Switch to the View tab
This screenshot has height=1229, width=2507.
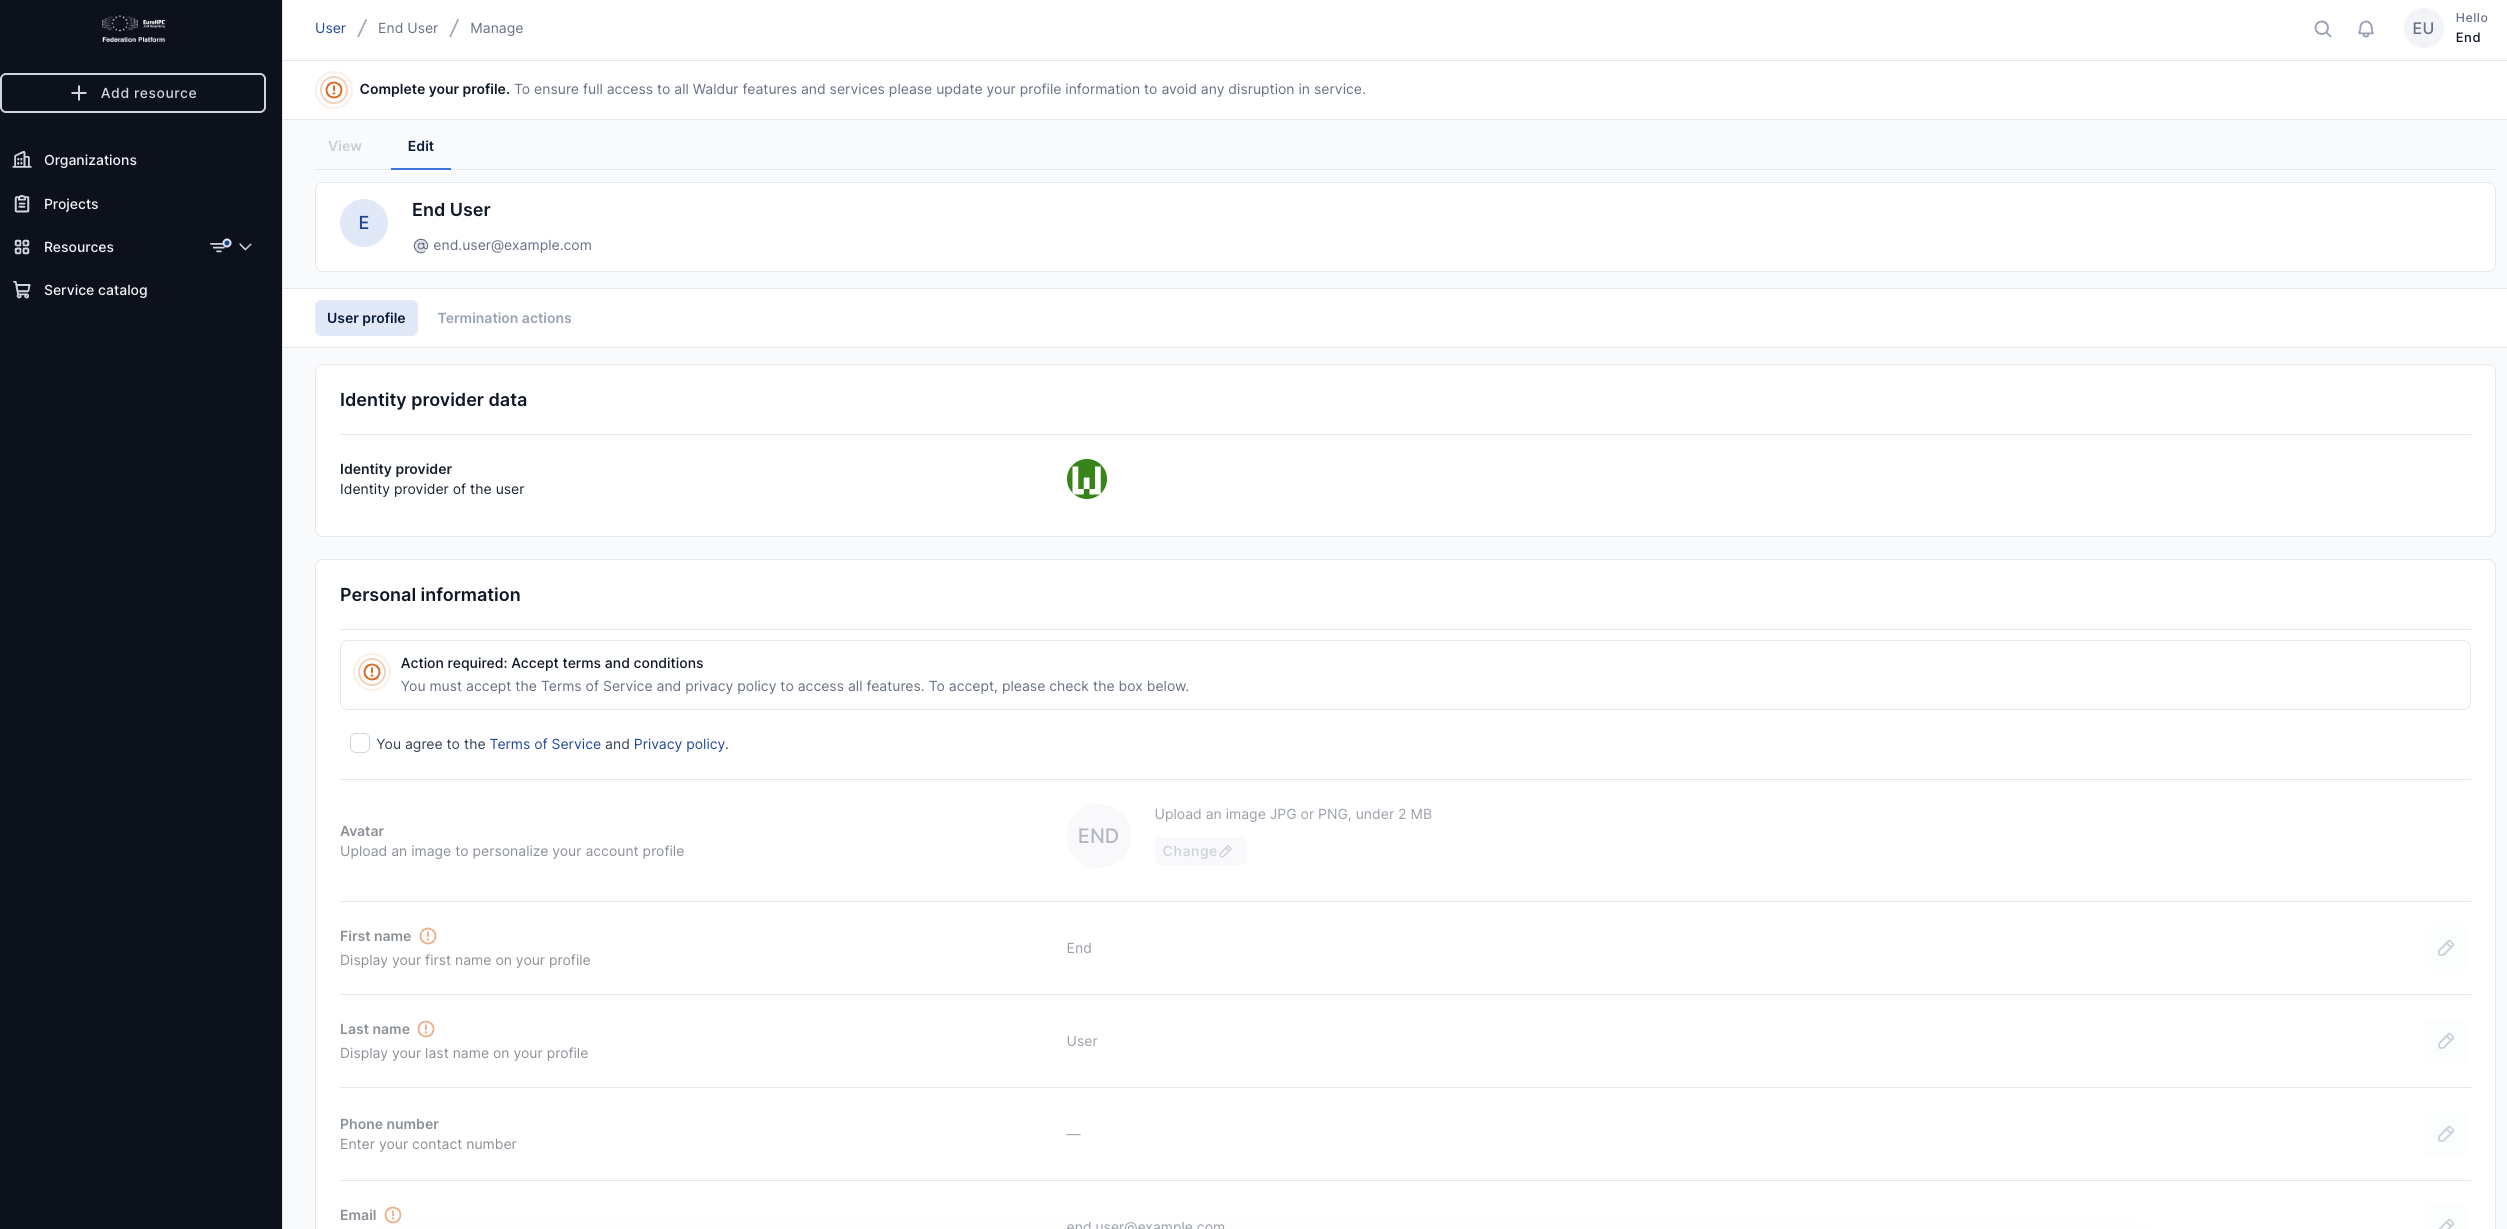pyautogui.click(x=345, y=146)
